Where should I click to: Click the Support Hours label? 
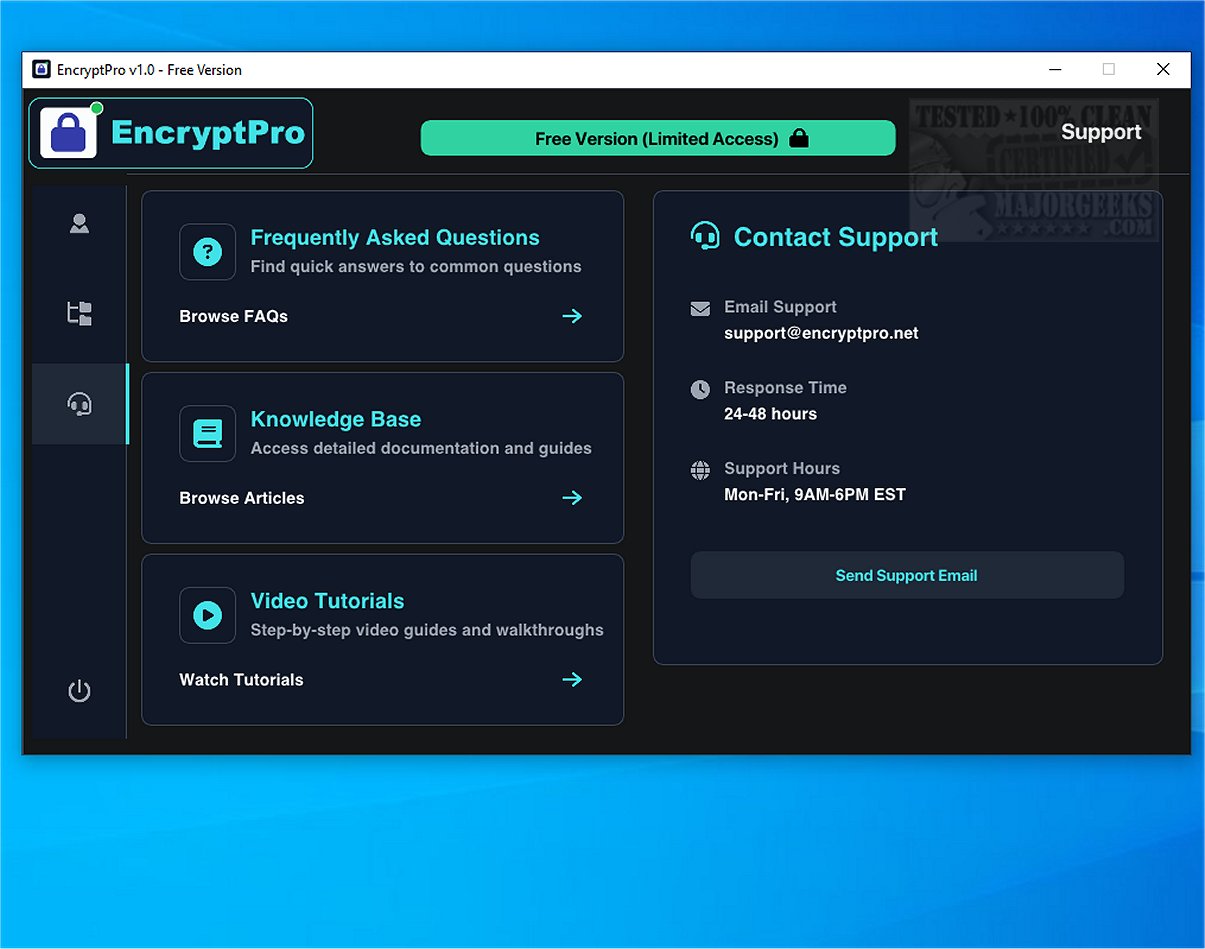(x=782, y=469)
